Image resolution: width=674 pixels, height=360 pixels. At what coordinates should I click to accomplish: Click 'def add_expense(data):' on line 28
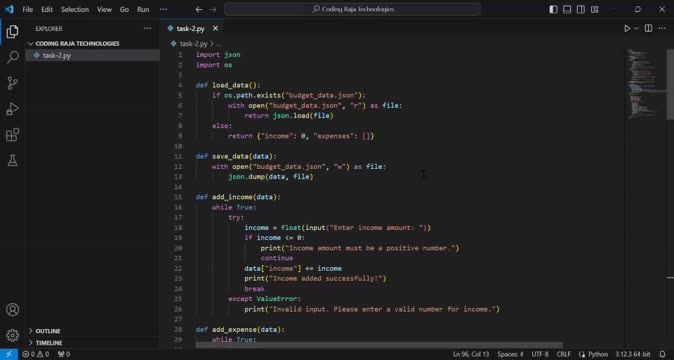[x=240, y=329]
